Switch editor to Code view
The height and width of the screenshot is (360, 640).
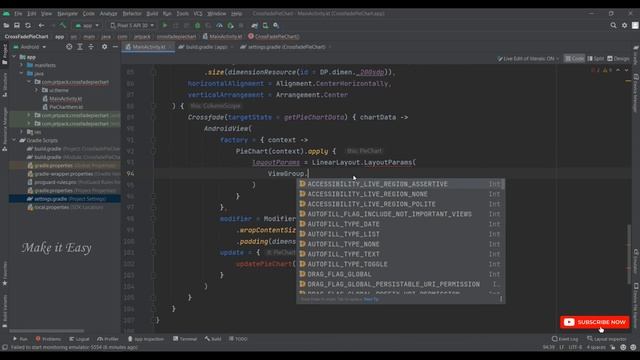[x=574, y=59]
